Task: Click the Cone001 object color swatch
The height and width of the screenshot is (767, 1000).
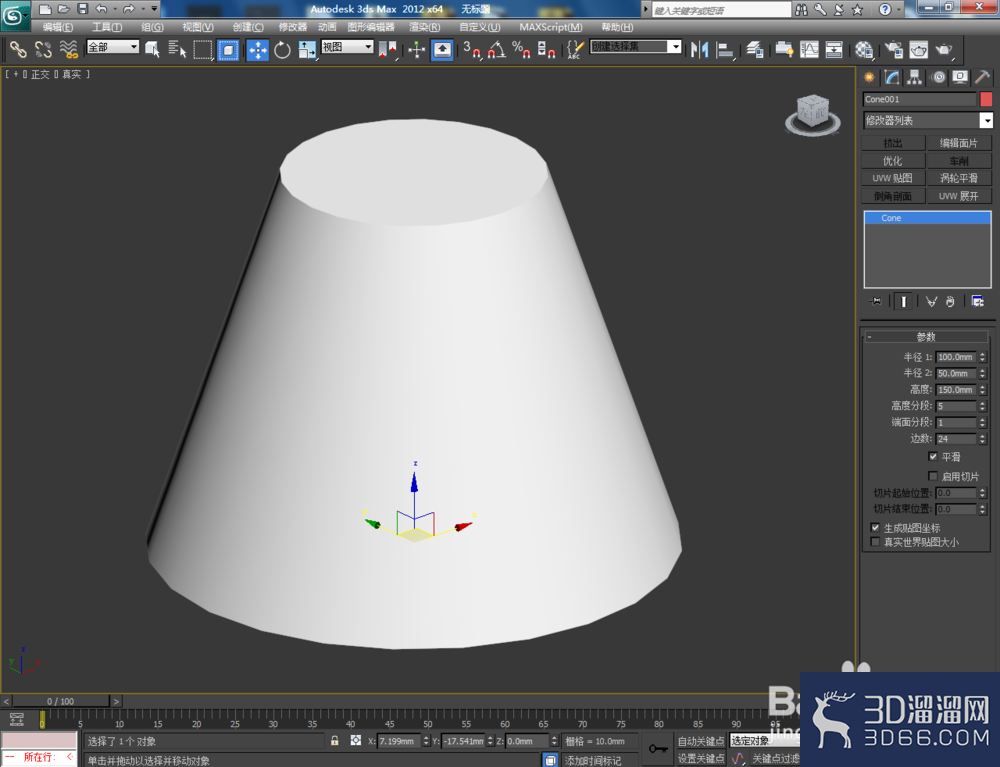Action: (x=986, y=99)
